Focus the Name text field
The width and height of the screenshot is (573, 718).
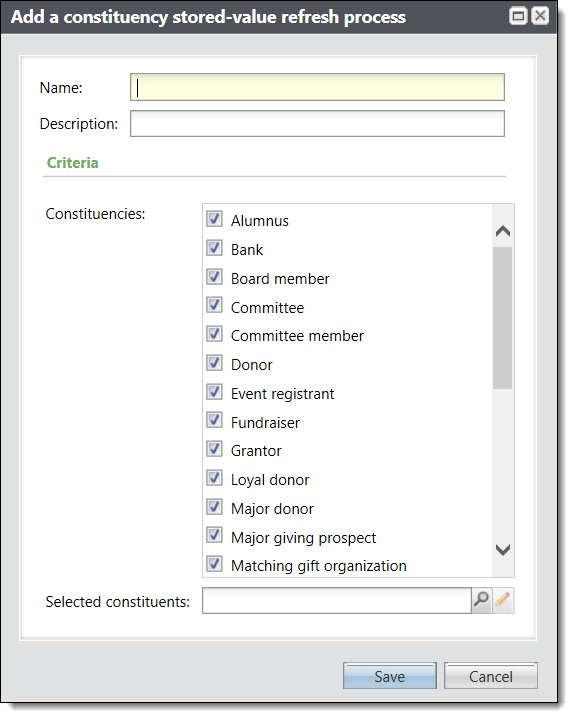point(317,87)
